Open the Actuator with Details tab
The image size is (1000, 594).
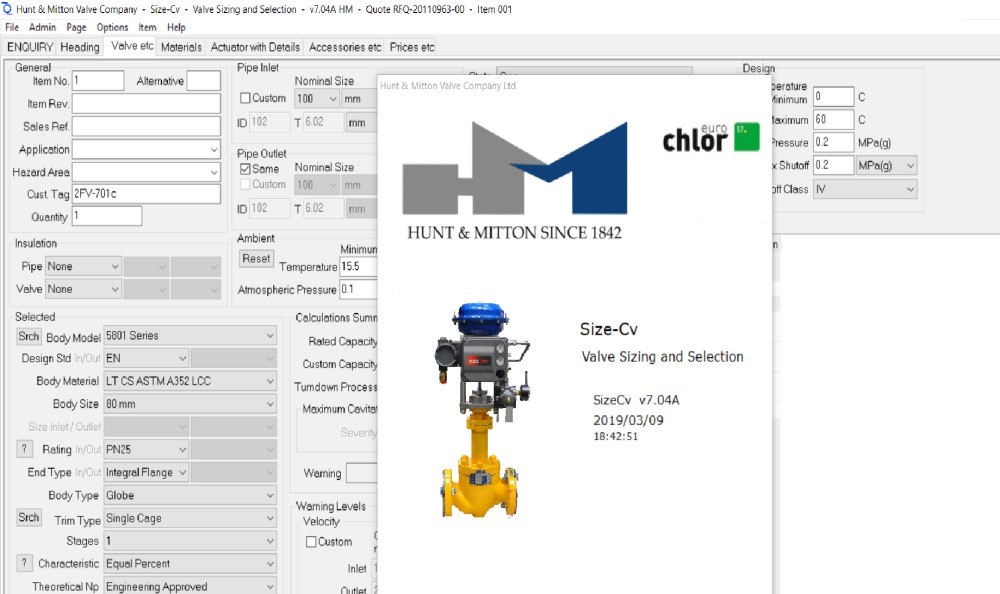(x=255, y=47)
